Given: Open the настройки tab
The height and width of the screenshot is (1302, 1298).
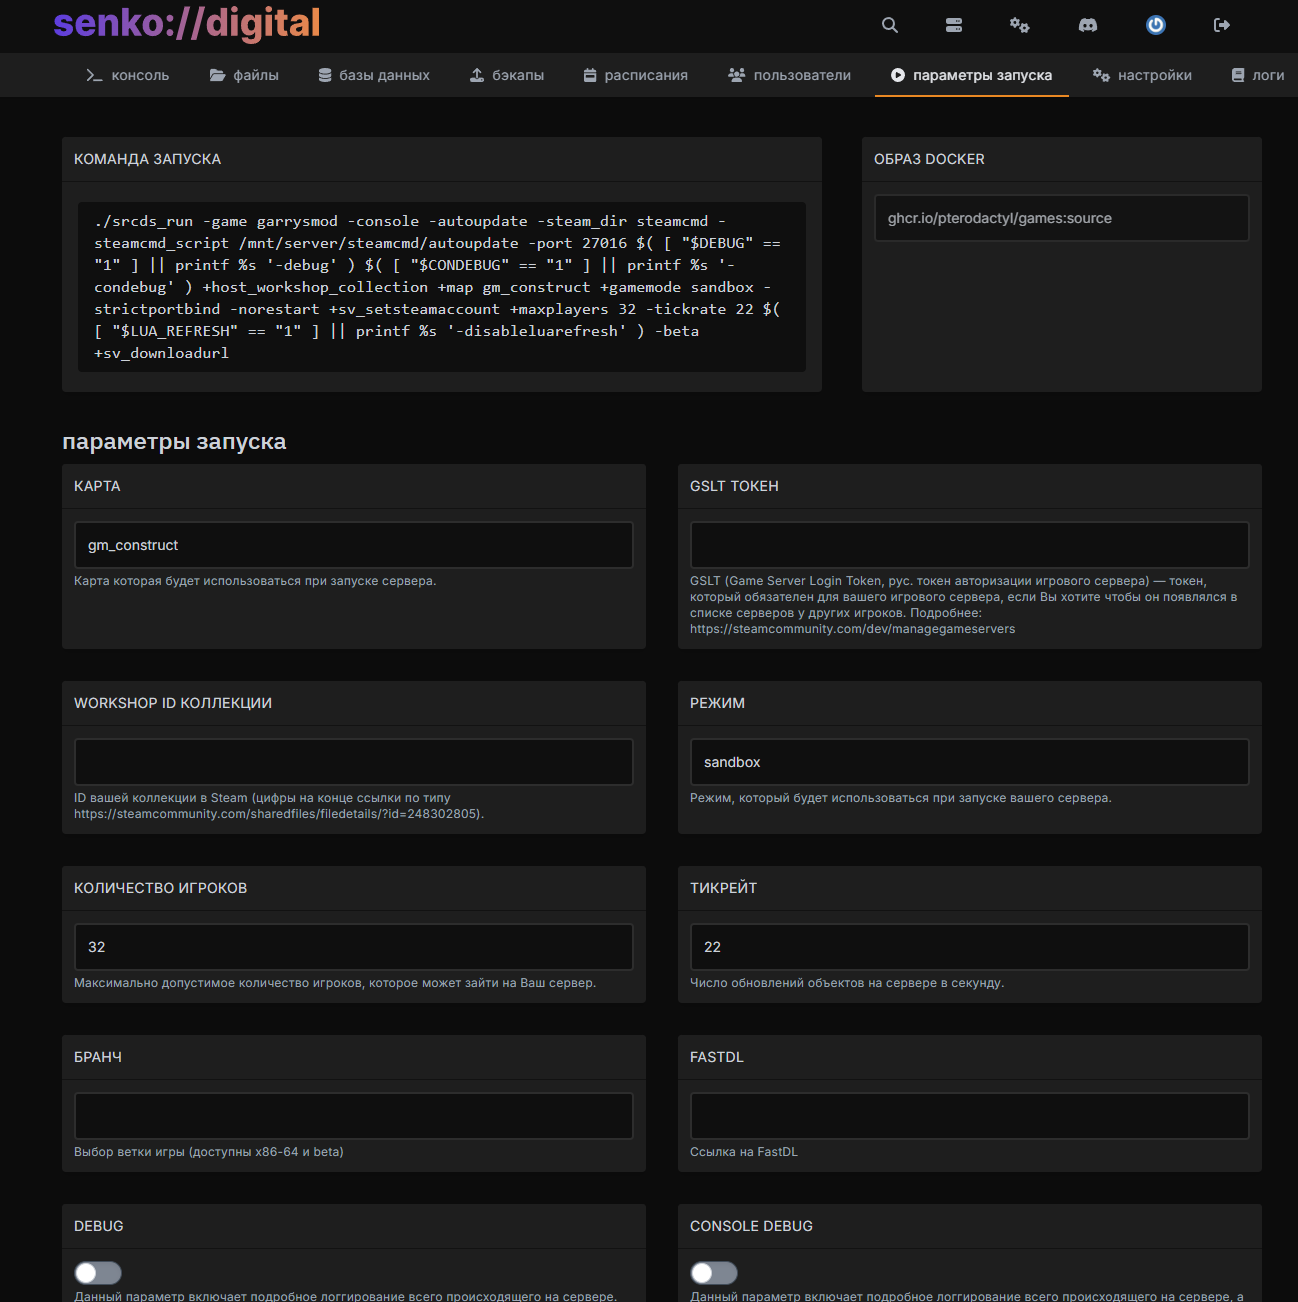Looking at the screenshot, I should point(1143,75).
